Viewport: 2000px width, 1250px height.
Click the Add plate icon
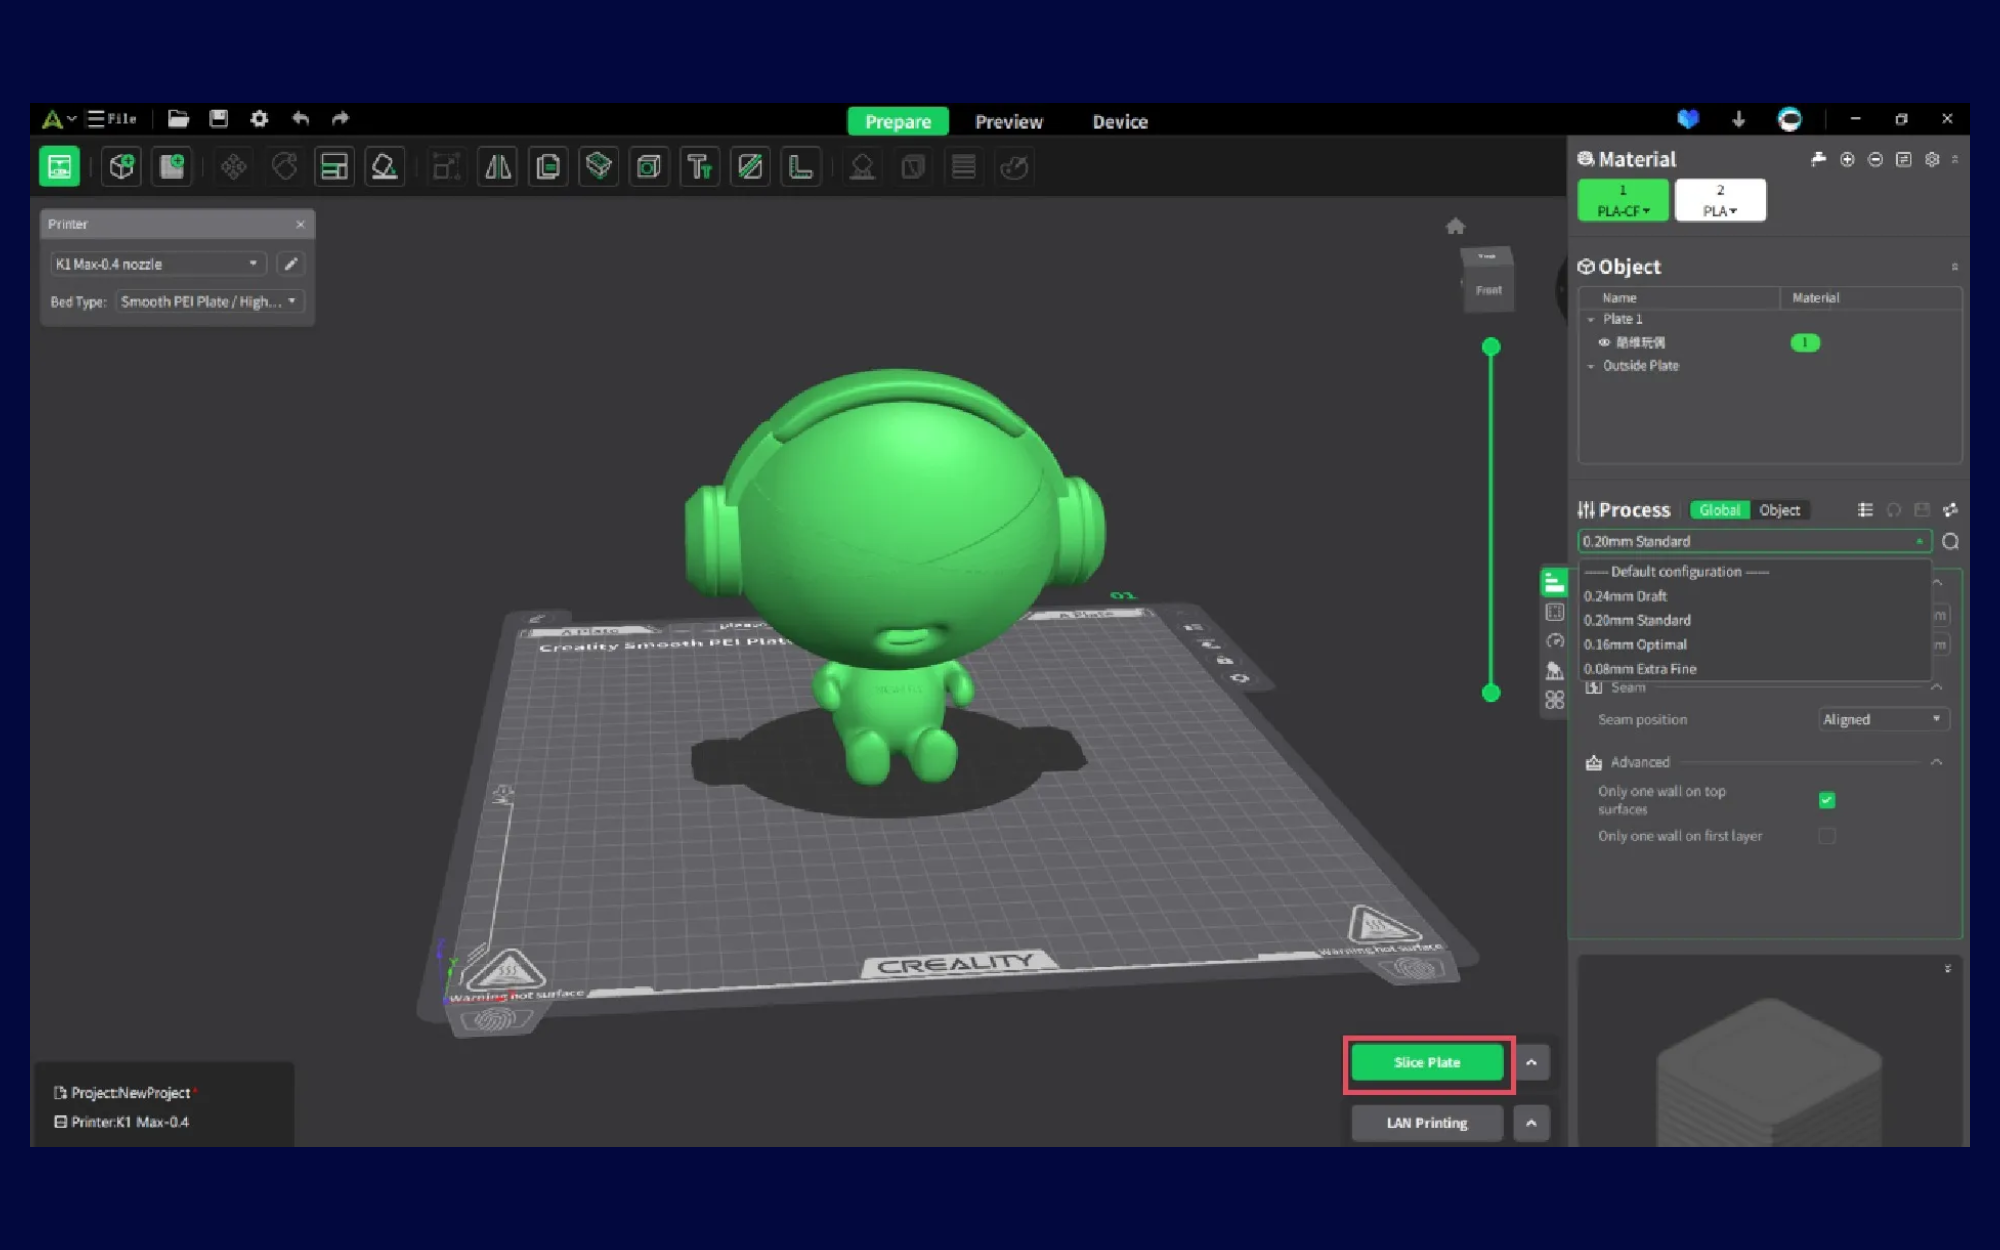(172, 167)
